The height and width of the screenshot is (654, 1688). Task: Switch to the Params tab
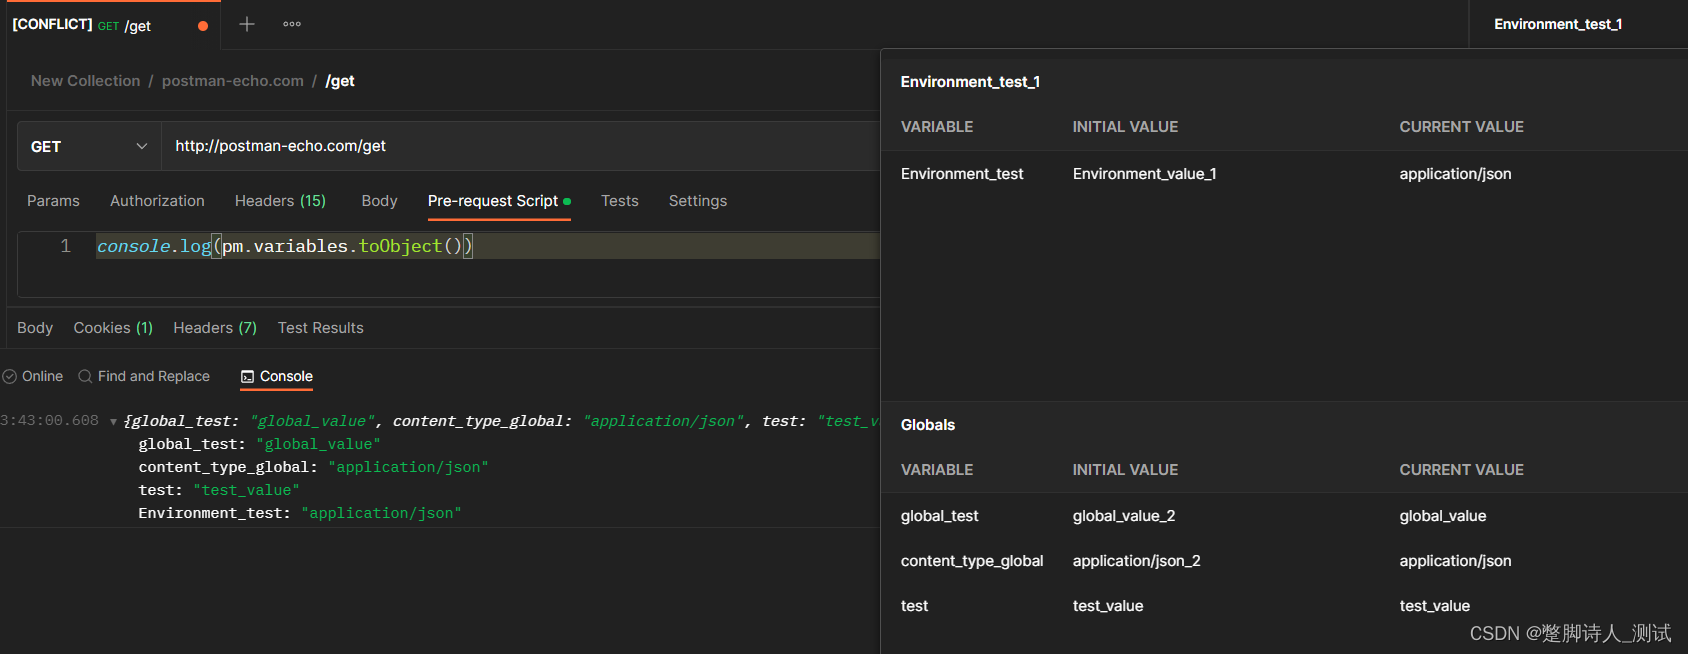53,201
